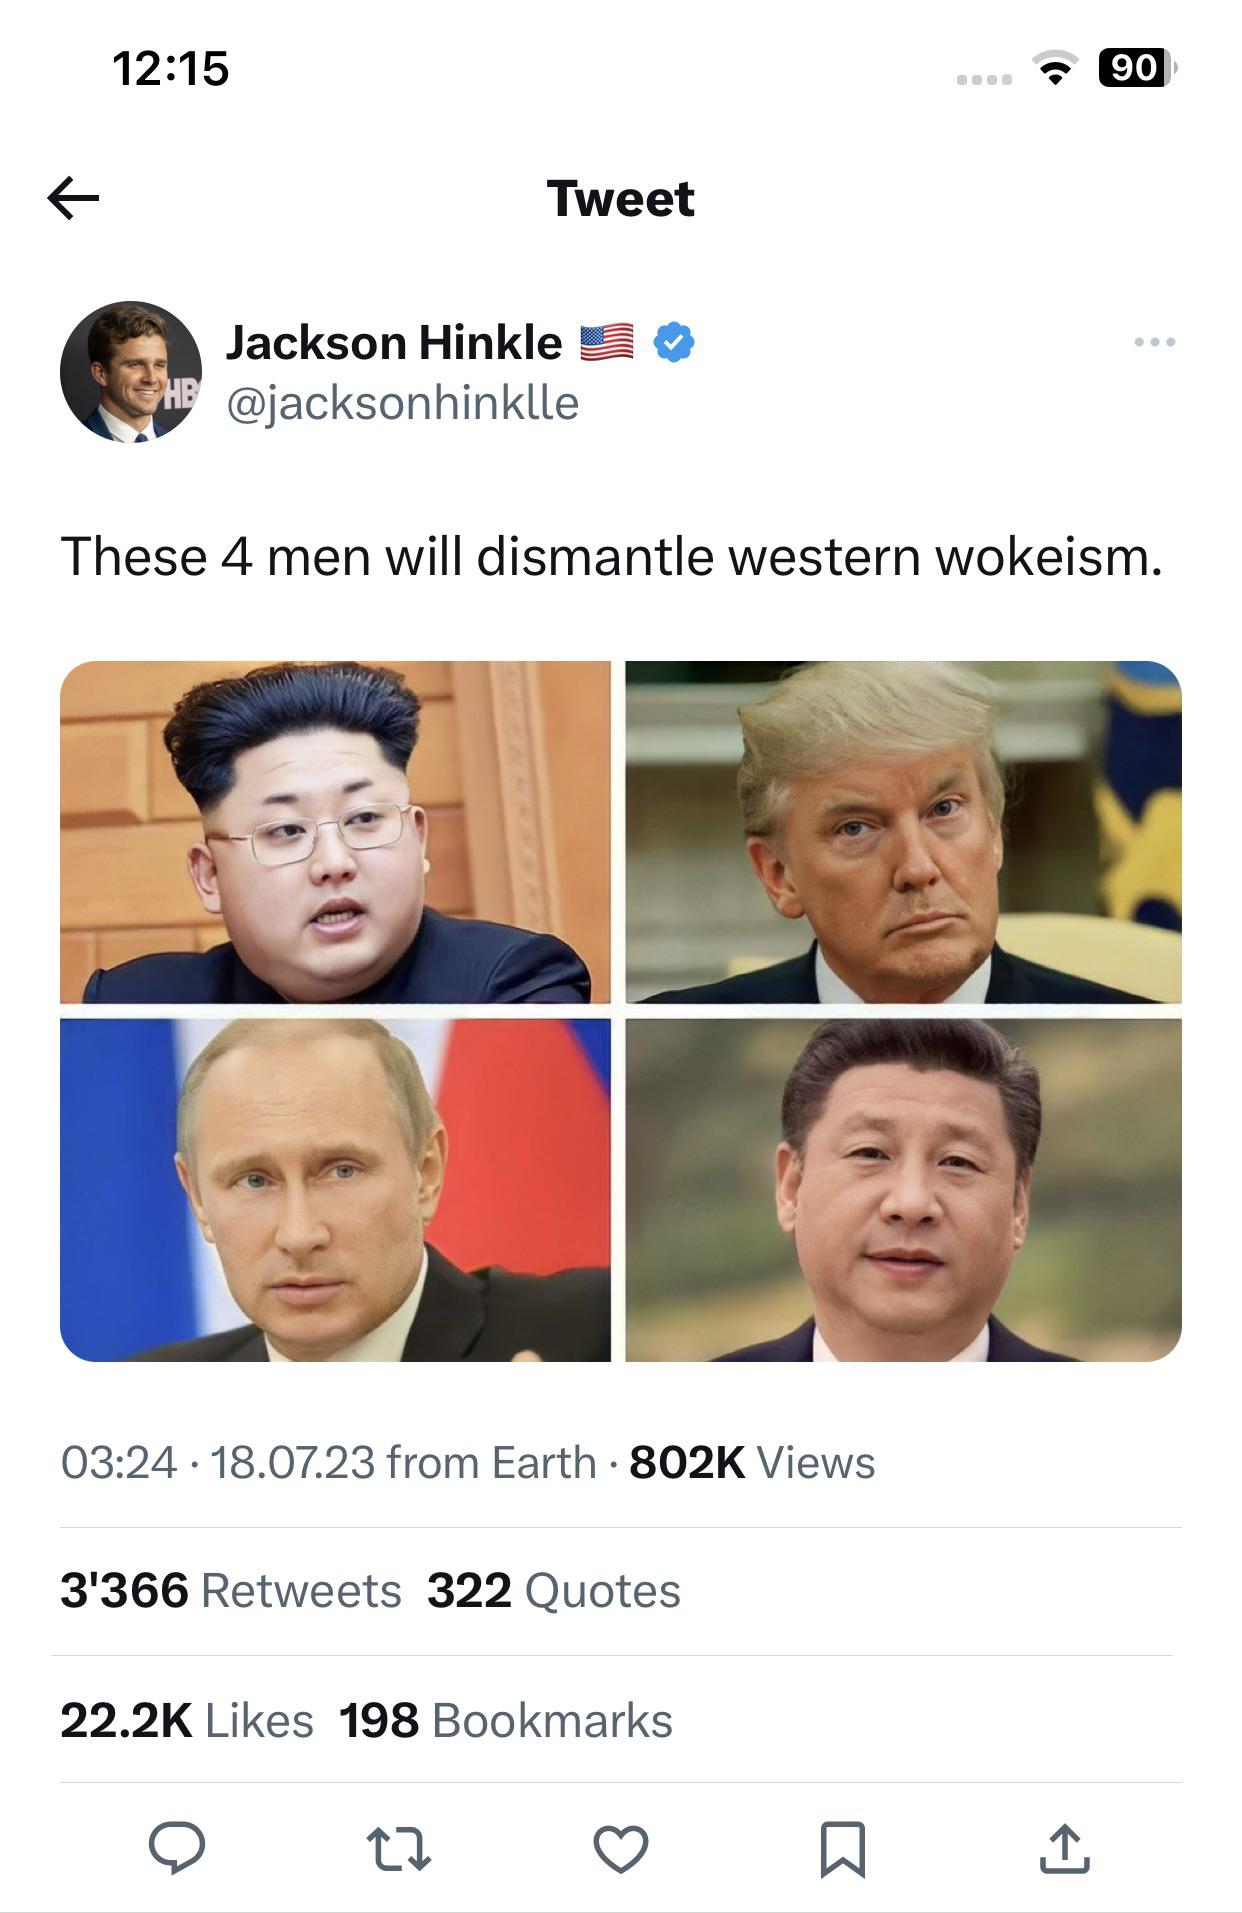Open the 22.2K Likes list

click(x=187, y=1720)
